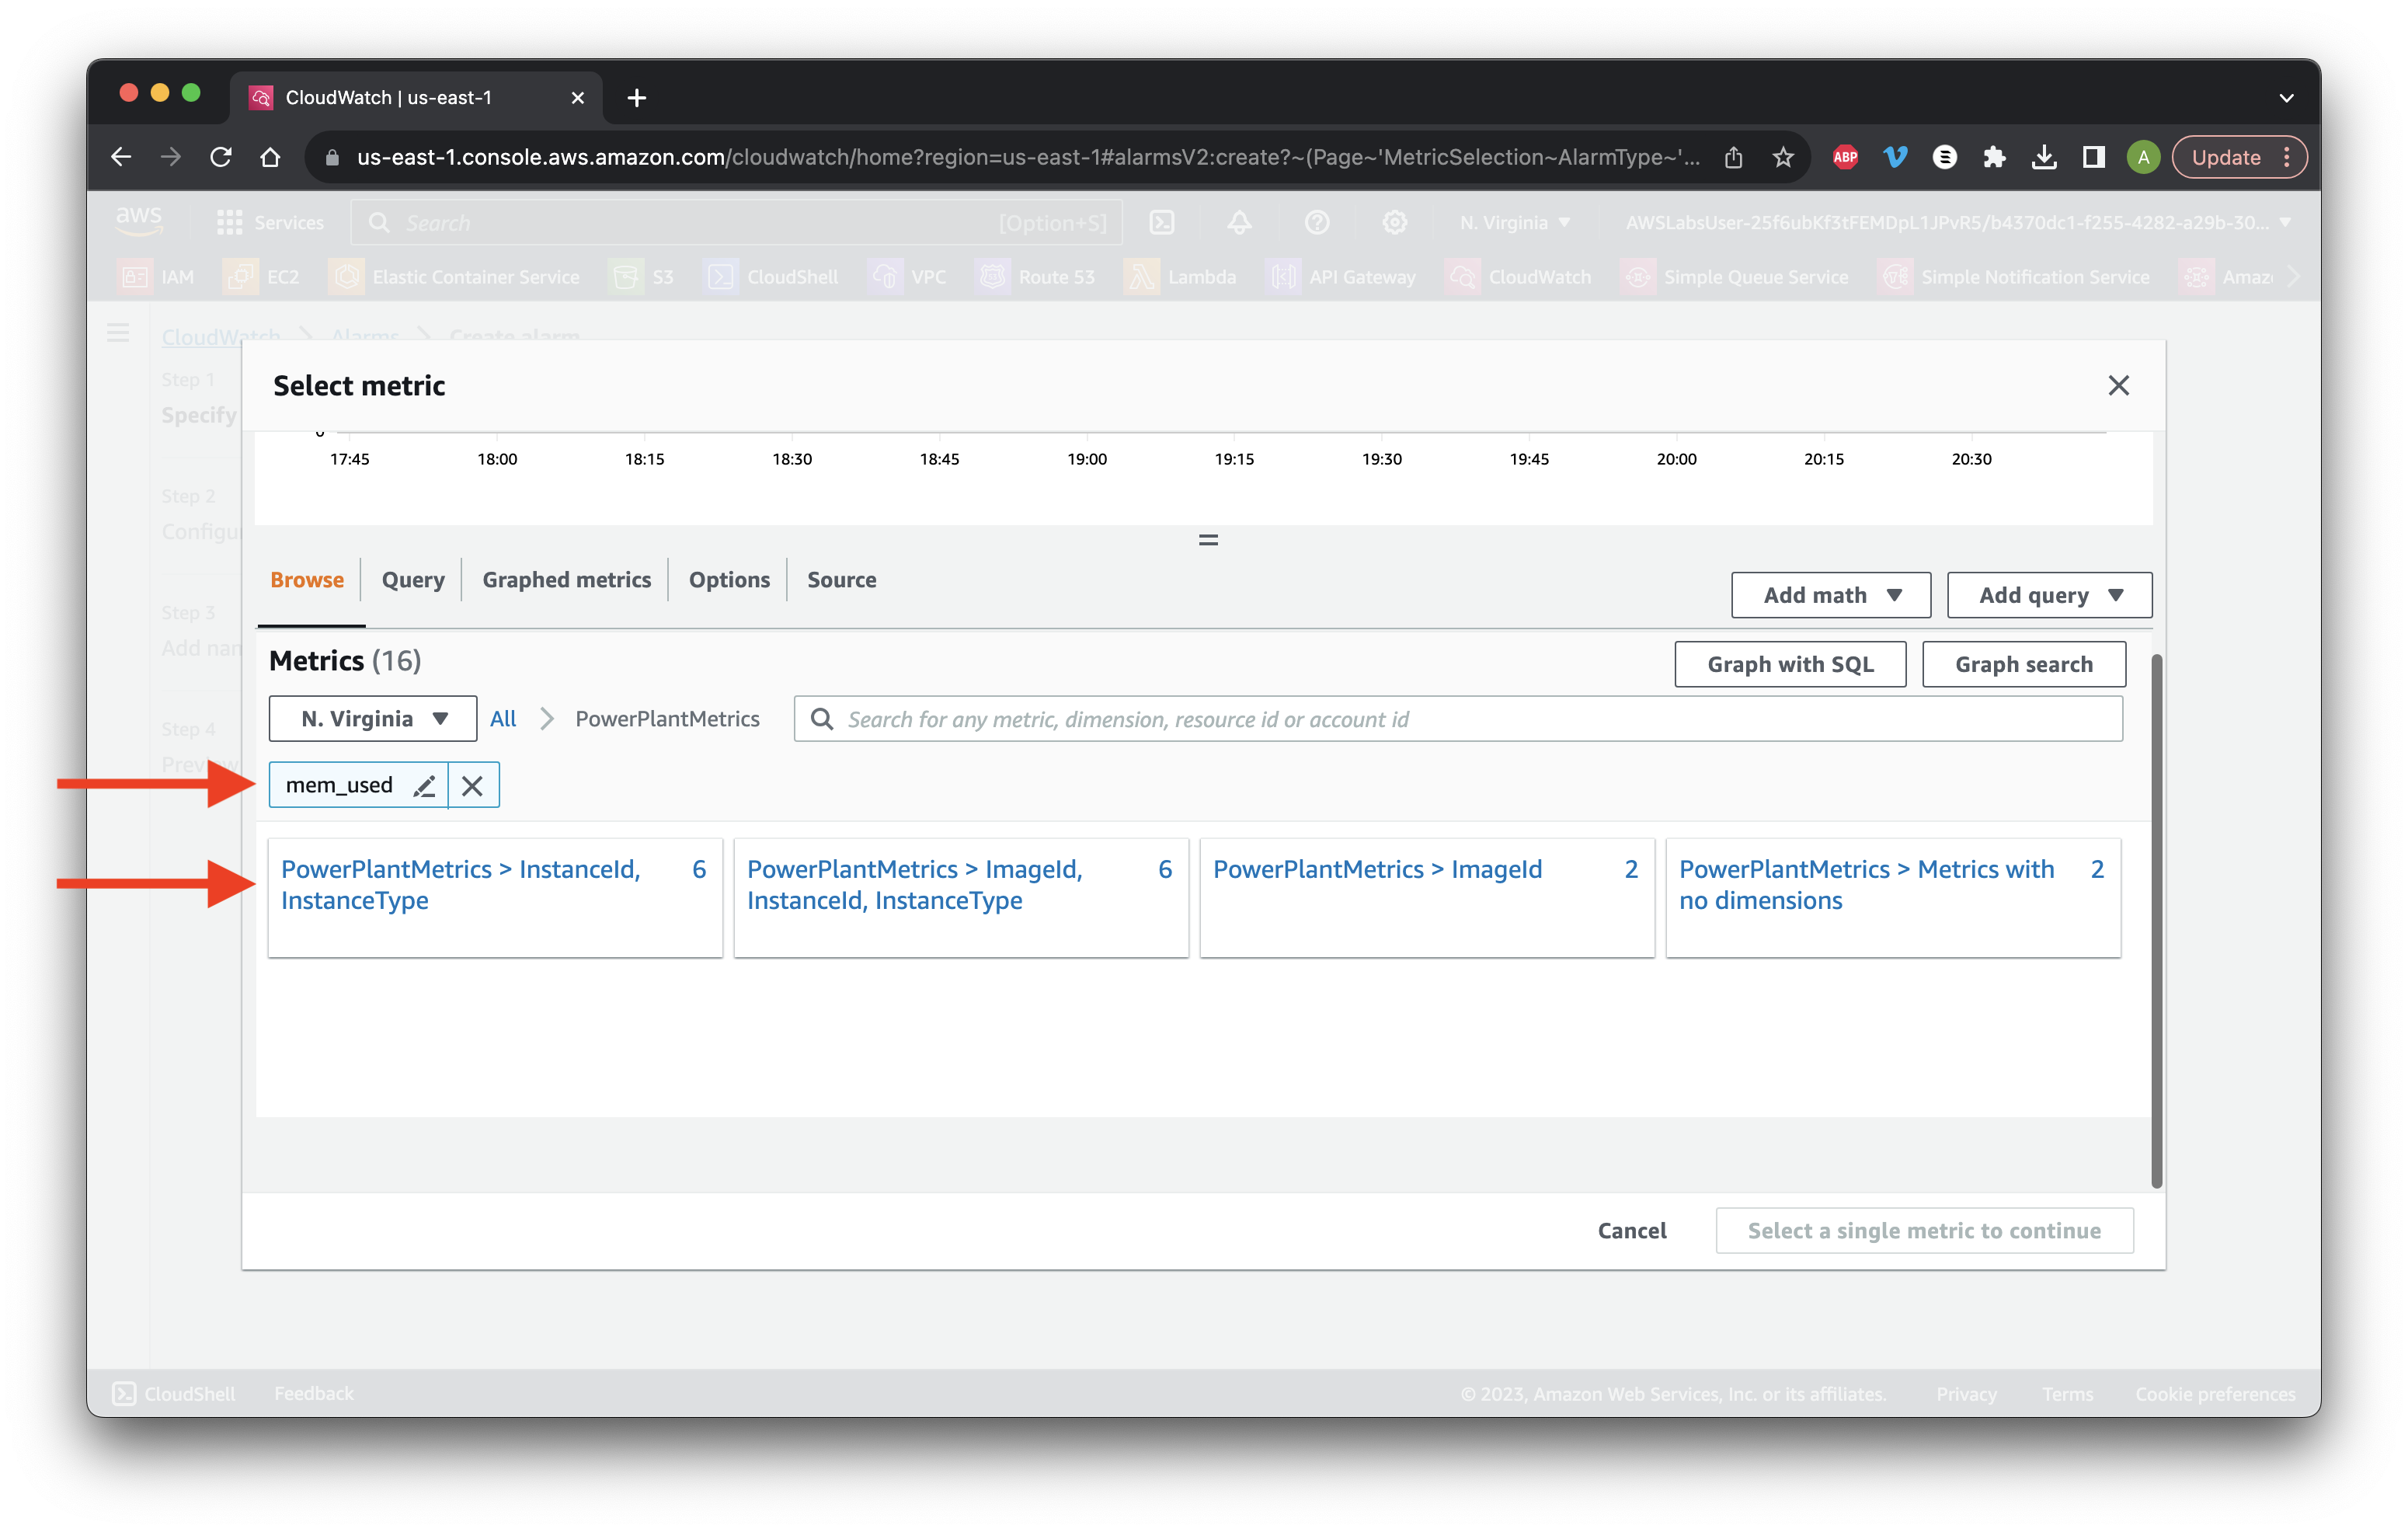Click the browser back arrow
The width and height of the screenshot is (2408, 1532).
click(x=121, y=157)
